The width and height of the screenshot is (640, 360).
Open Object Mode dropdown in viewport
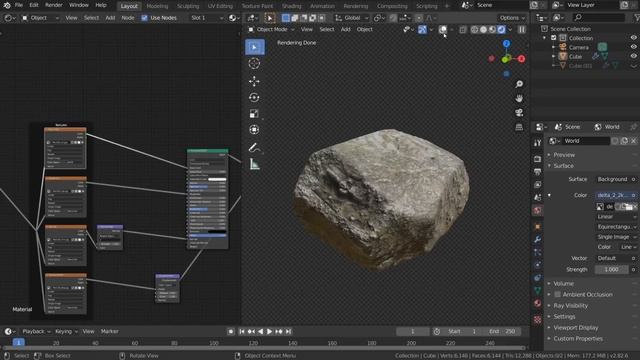coord(271,29)
